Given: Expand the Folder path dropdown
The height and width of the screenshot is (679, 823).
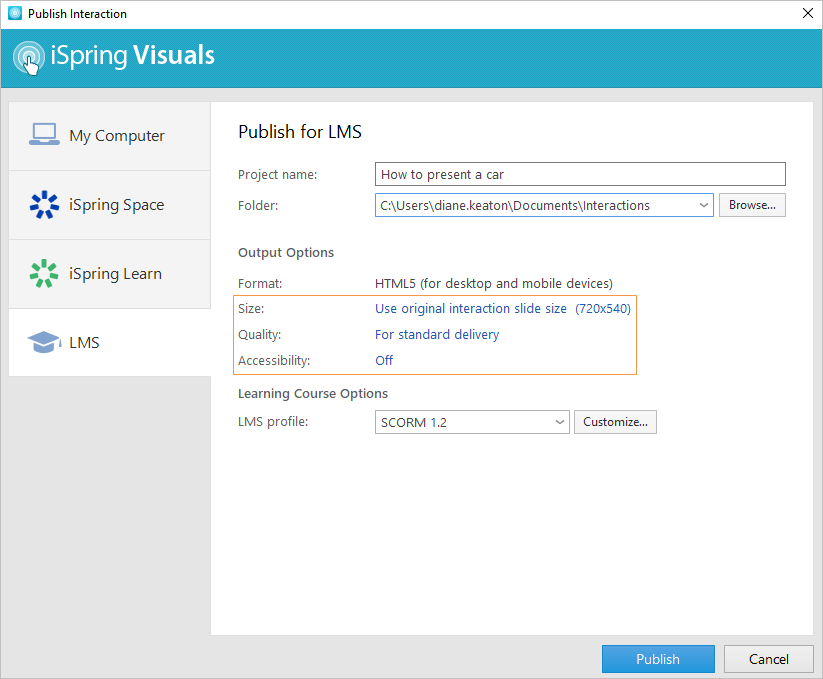Looking at the screenshot, I should coord(702,205).
